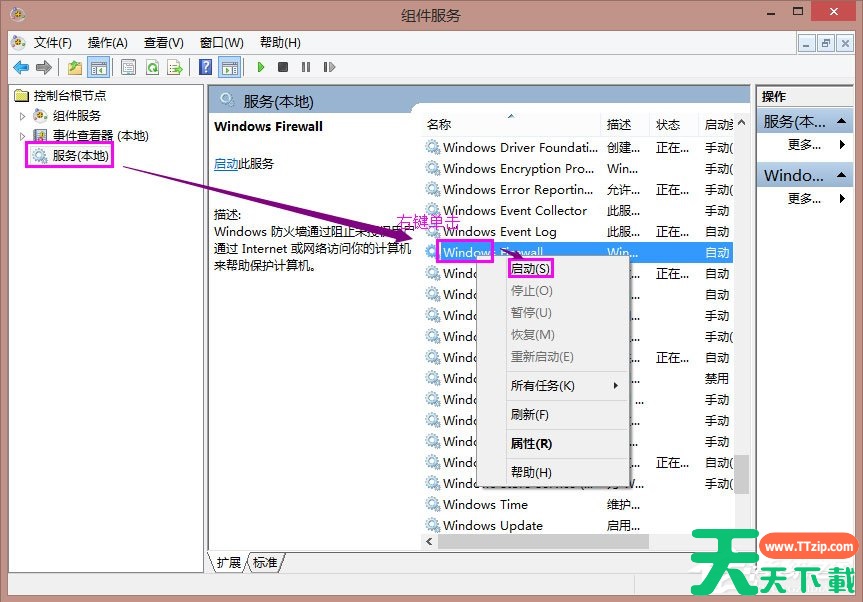
Task: Click the Export list toolbar icon
Action: tap(175, 67)
